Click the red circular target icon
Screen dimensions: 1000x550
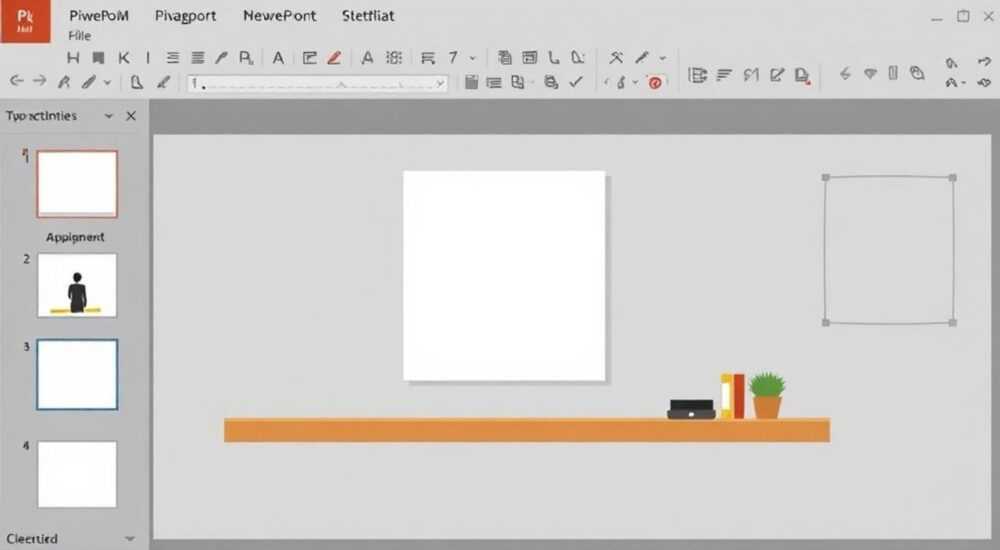tap(654, 82)
